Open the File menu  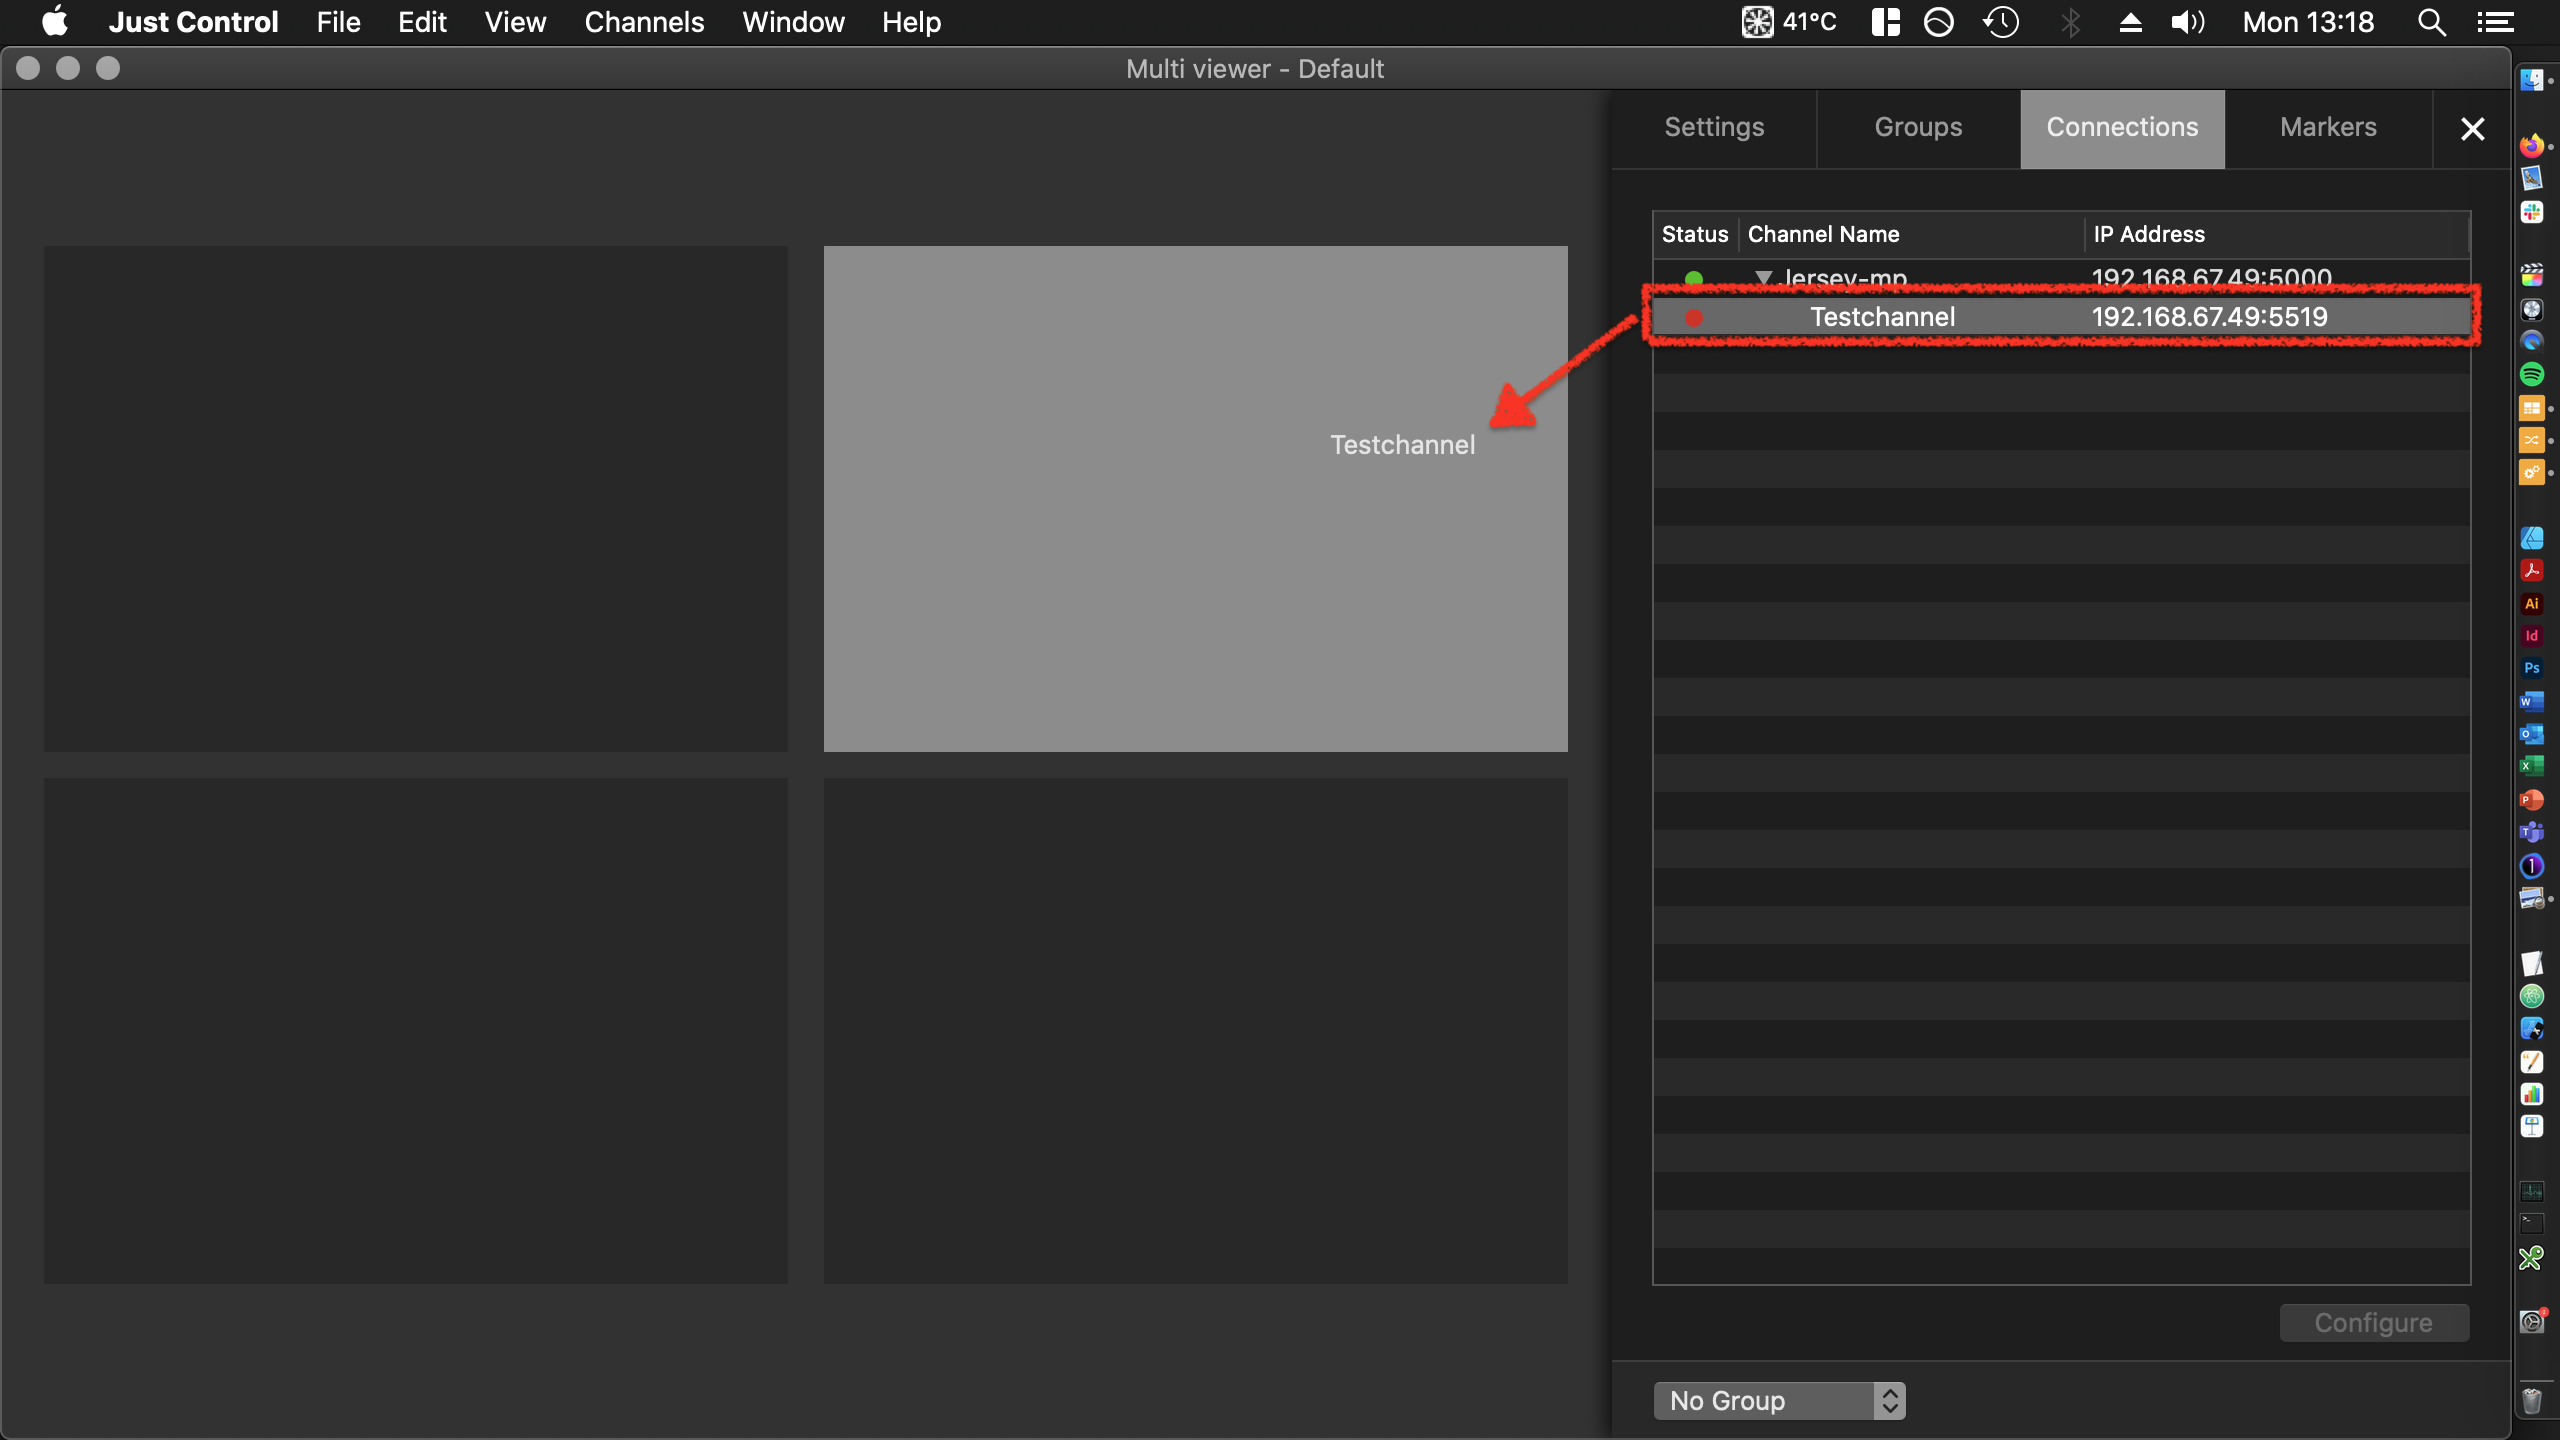tap(338, 22)
